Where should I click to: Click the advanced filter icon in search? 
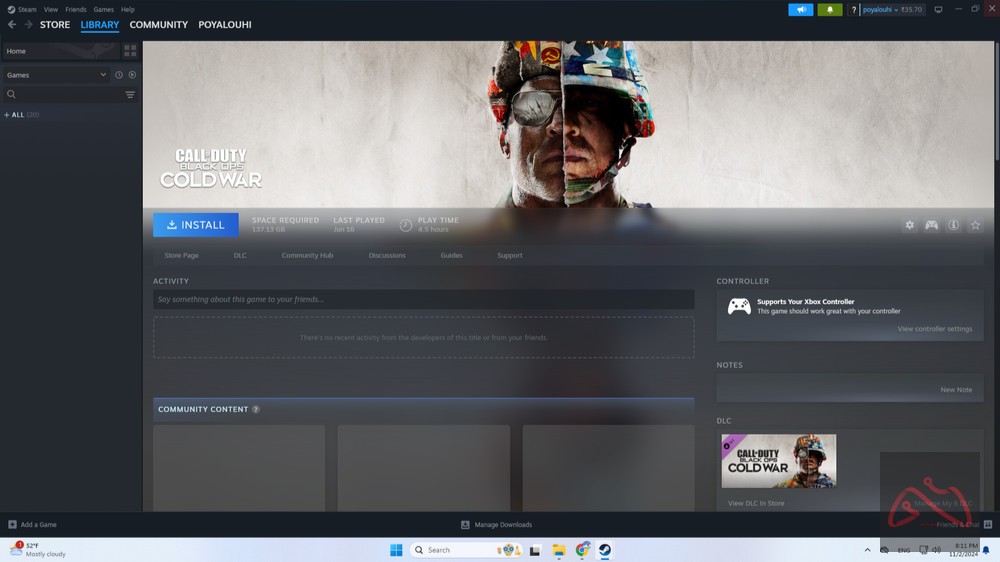coord(130,95)
